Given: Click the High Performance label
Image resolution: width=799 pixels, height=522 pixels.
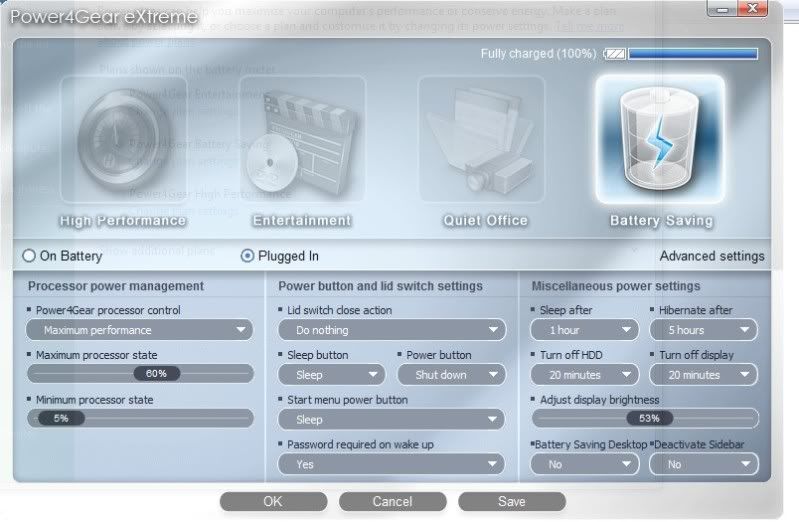Looking at the screenshot, I should click(x=123, y=221).
